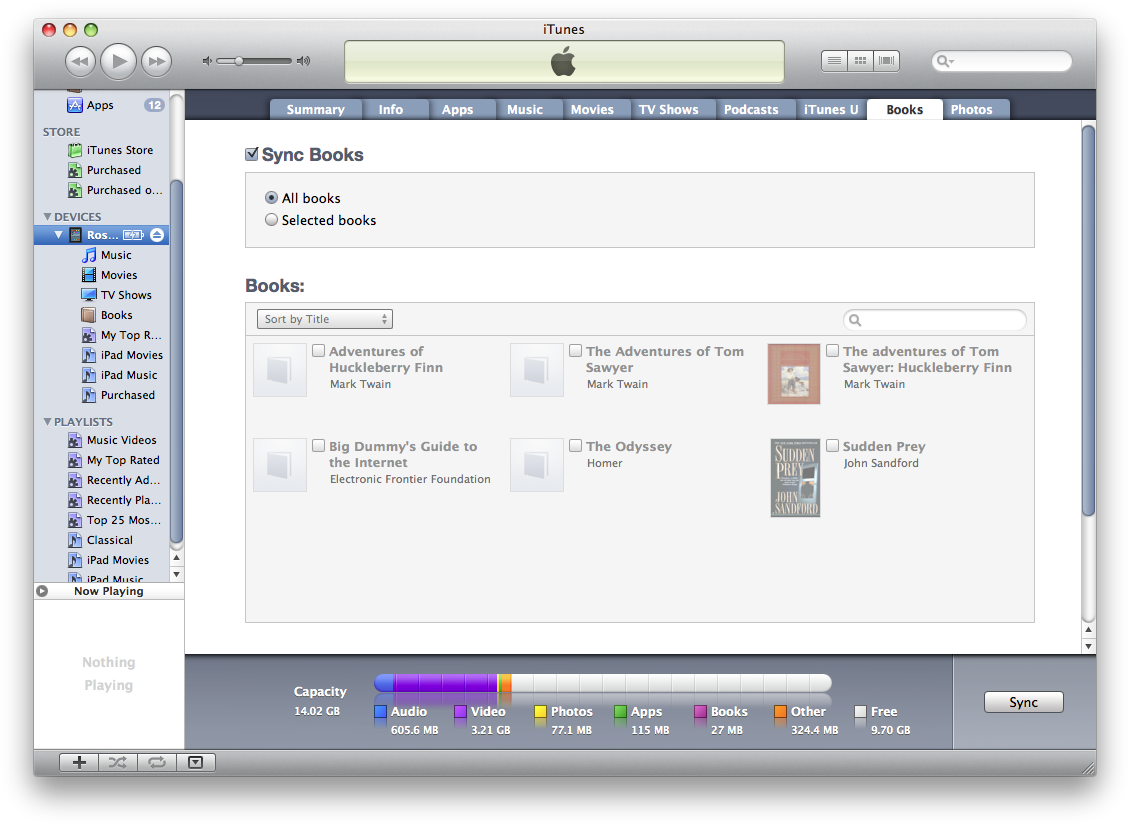This screenshot has width=1129, height=824.
Task: Switch to iTunes U tab
Action: click(x=831, y=109)
